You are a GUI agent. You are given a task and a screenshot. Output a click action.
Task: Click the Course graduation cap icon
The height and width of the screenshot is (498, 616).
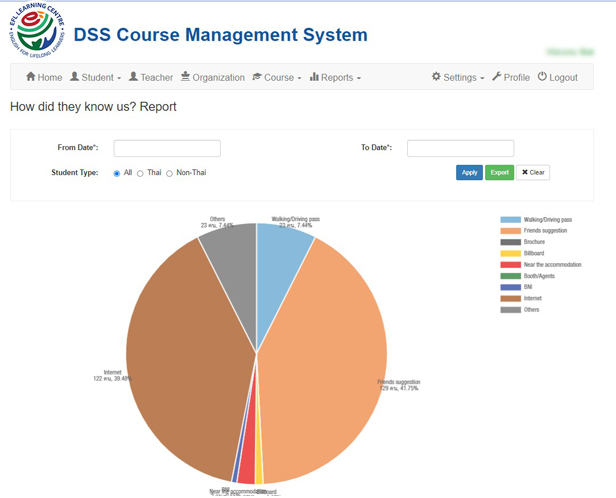coord(257,77)
